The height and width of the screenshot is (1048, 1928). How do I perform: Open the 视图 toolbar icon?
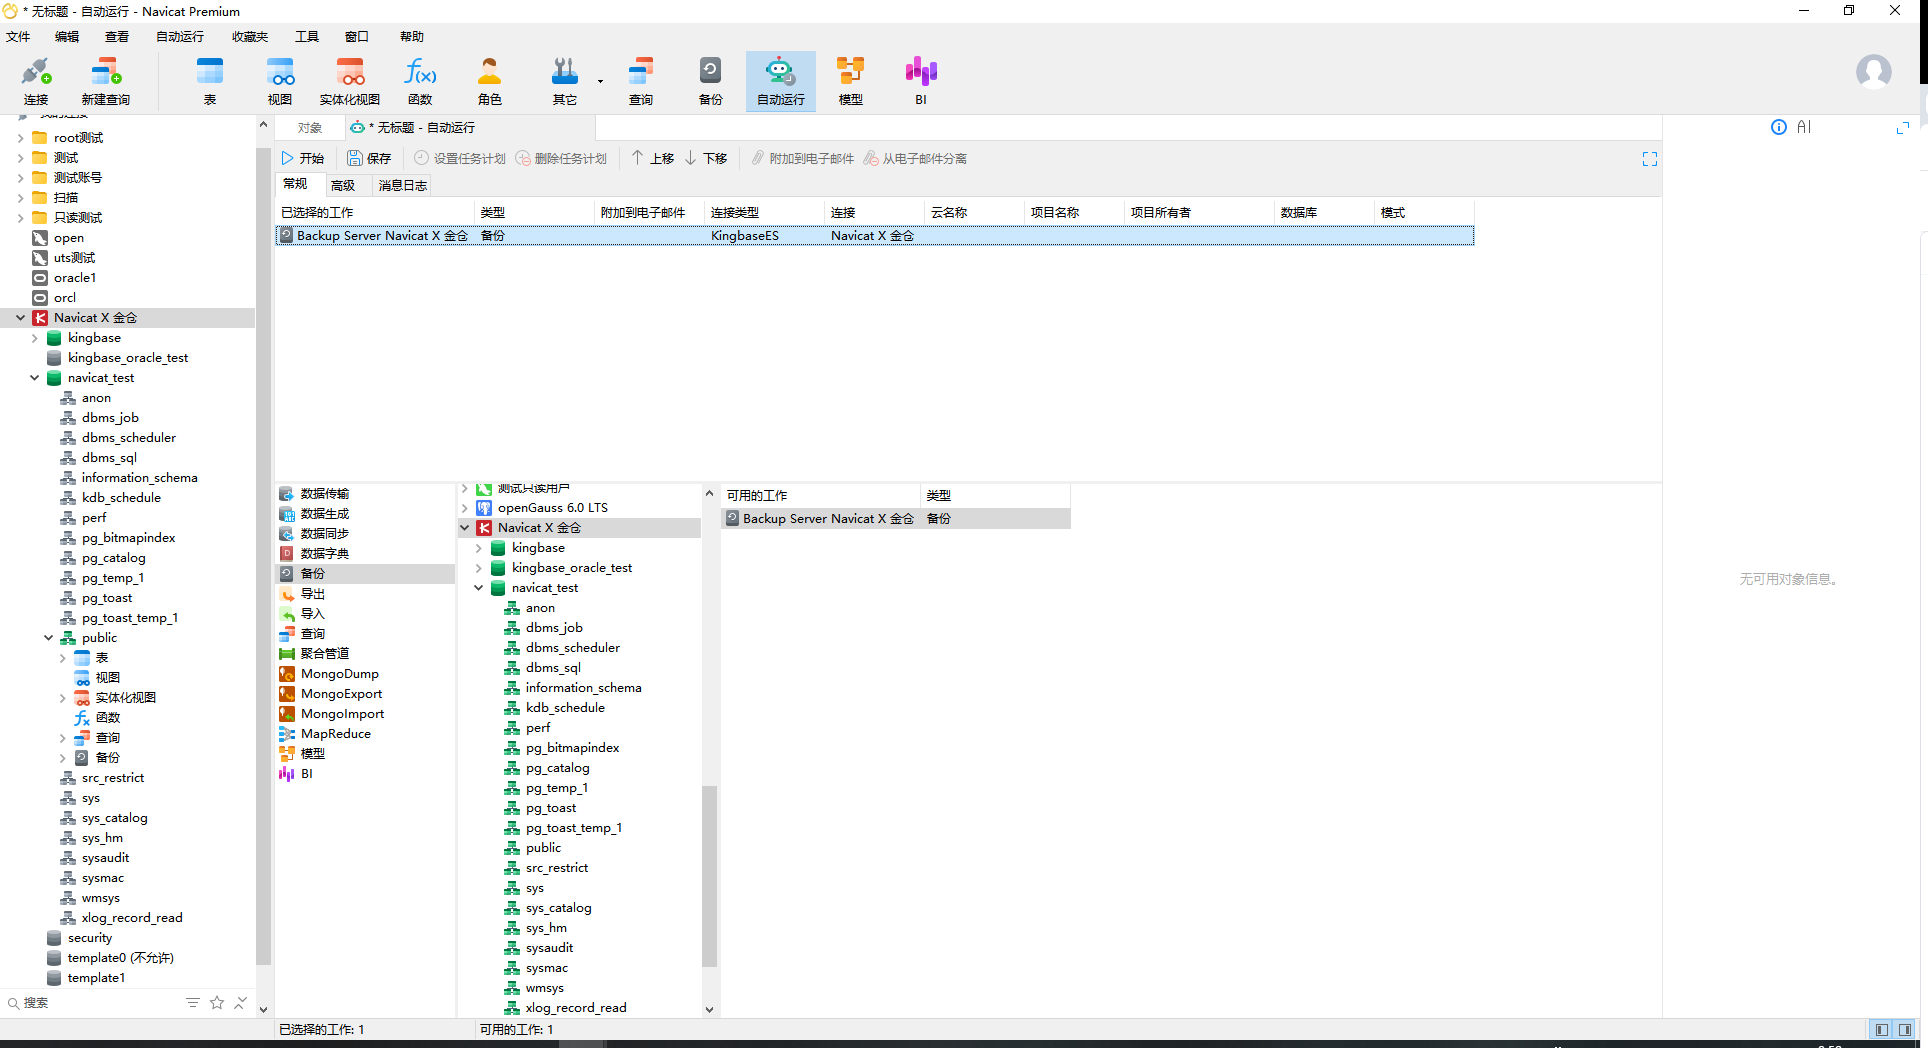pos(280,81)
